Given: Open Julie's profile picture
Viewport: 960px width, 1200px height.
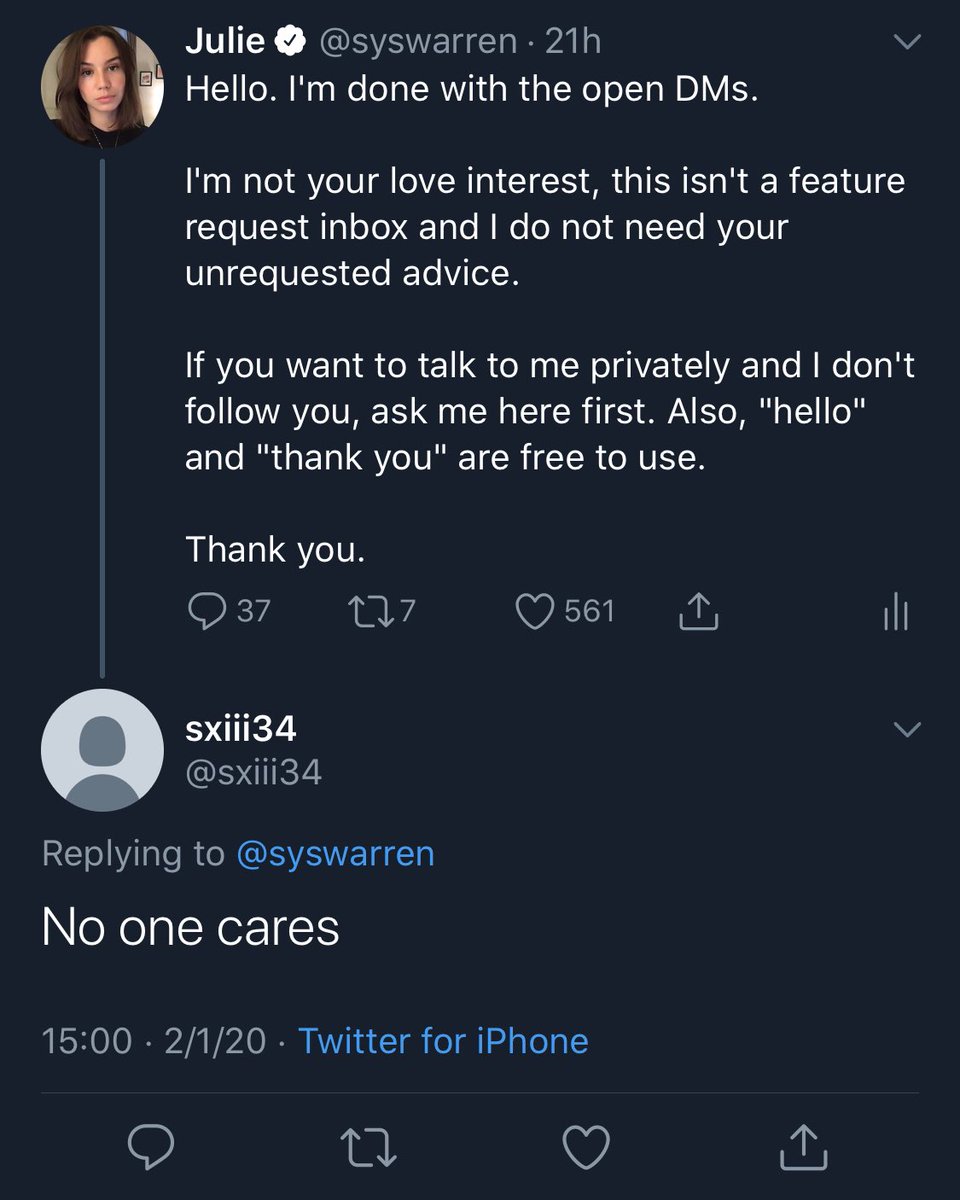Looking at the screenshot, I should coord(102,86).
